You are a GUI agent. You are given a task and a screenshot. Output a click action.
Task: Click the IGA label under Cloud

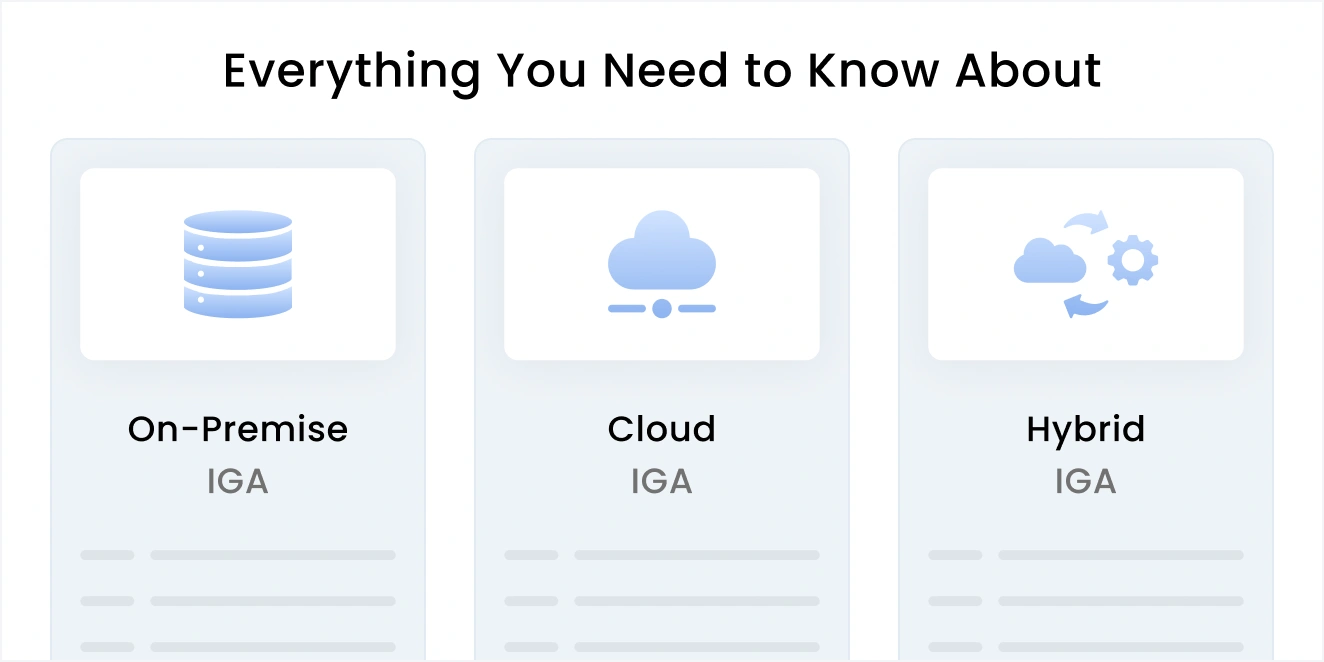pos(662,482)
